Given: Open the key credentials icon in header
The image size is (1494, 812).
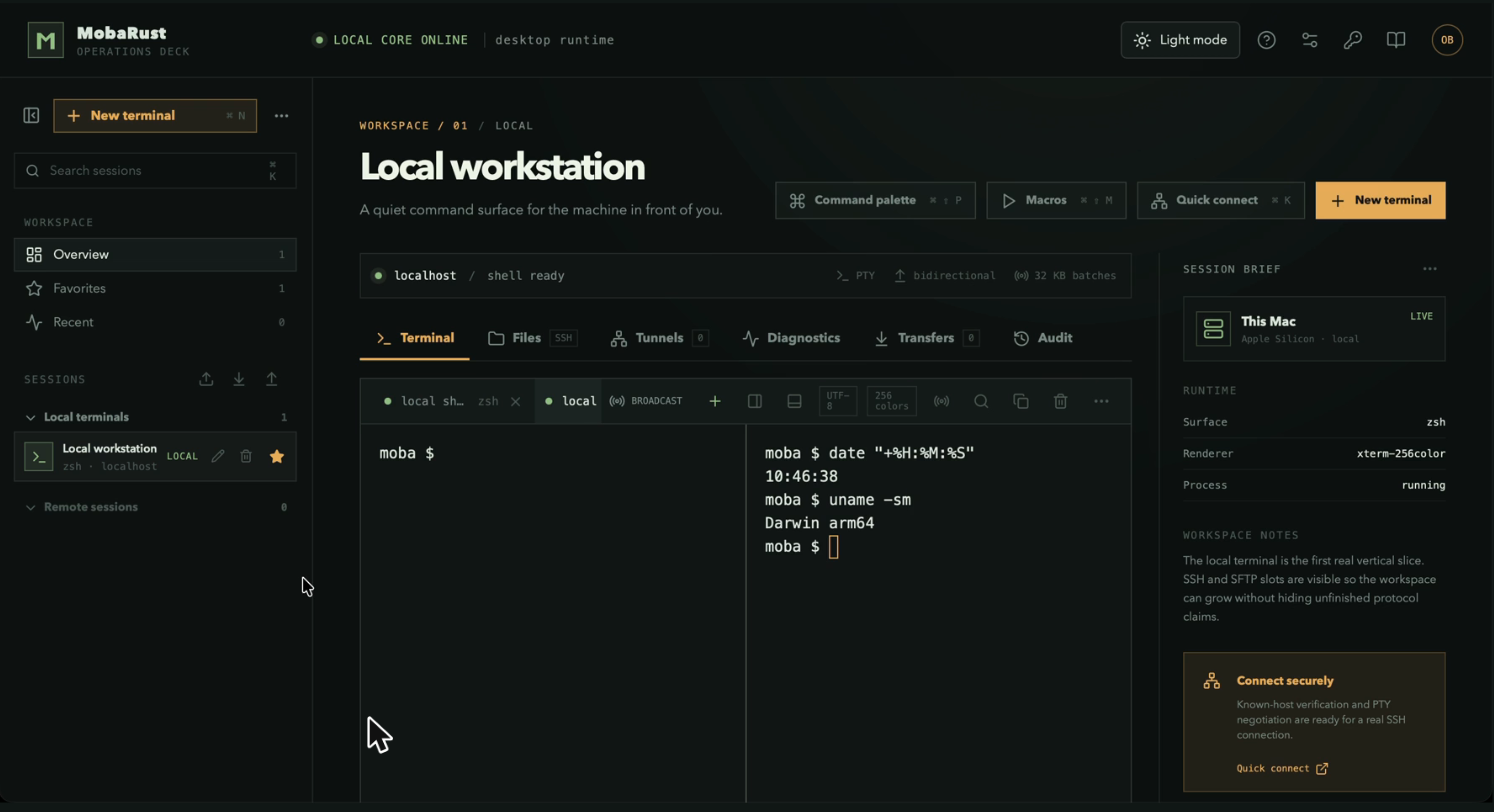Looking at the screenshot, I should pyautogui.click(x=1352, y=40).
